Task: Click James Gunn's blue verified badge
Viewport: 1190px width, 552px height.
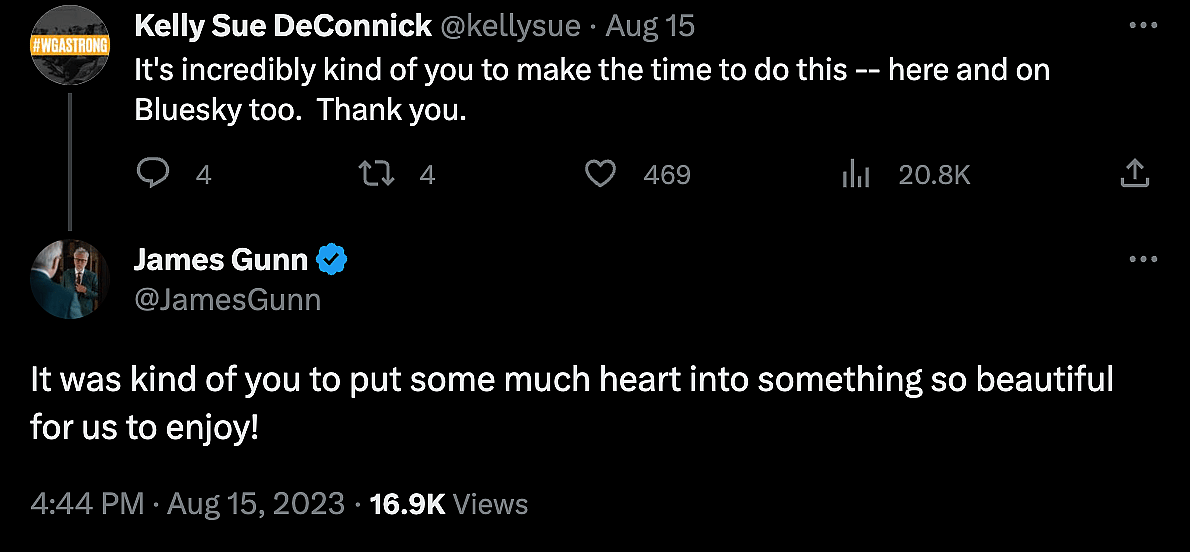Action: click(332, 261)
